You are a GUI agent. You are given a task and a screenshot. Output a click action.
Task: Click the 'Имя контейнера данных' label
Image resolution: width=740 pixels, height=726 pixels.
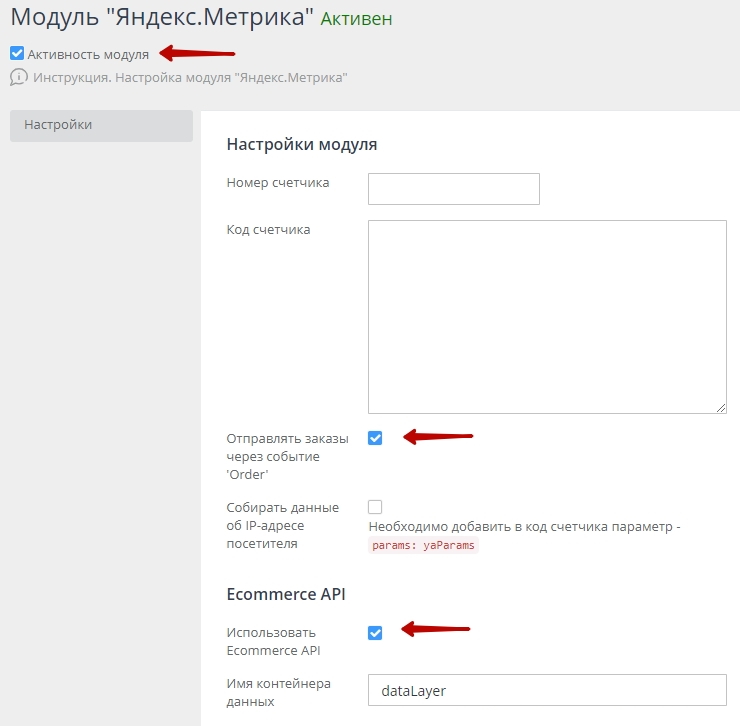(x=278, y=692)
